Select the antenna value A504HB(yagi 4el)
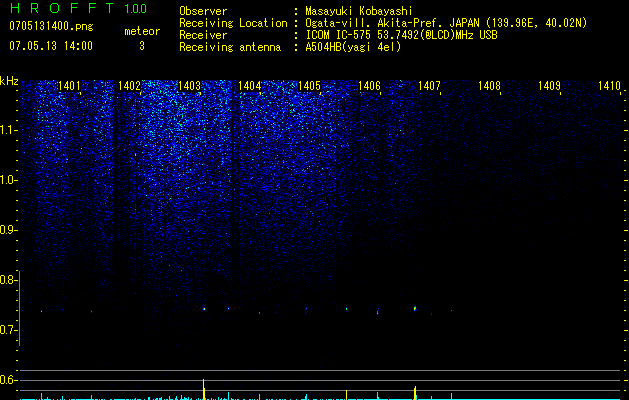629x400 pixels. [353, 47]
